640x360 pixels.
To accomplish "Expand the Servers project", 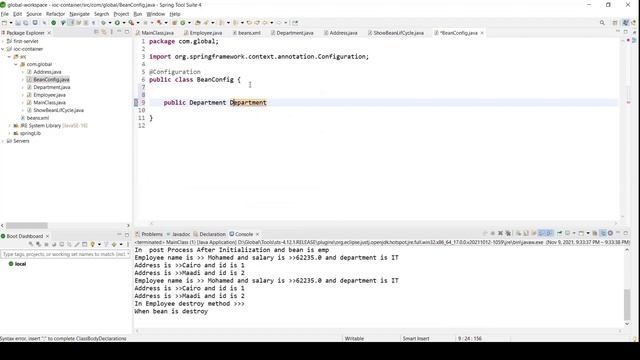I will click(x=3, y=141).
